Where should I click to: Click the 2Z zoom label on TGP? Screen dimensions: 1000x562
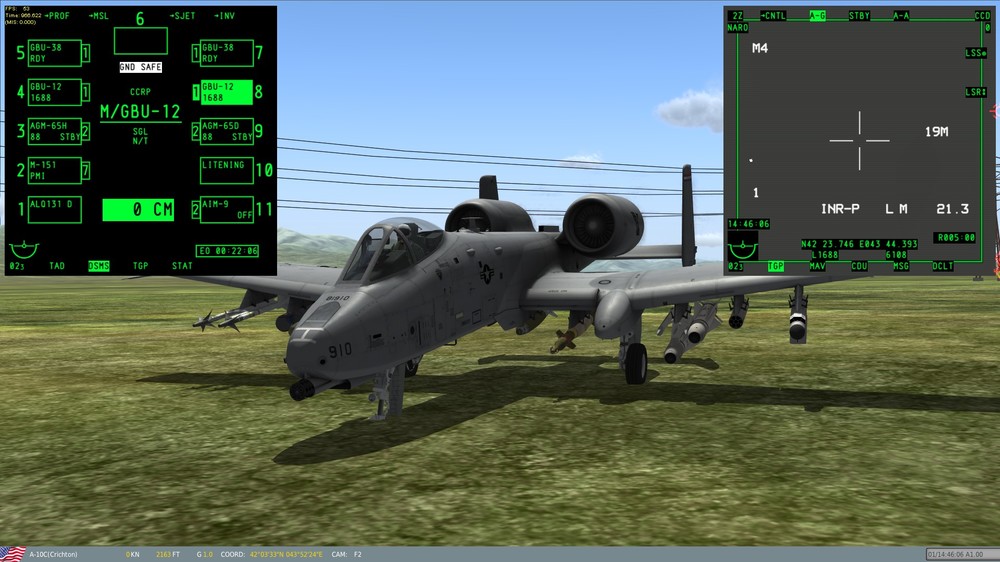[737, 15]
